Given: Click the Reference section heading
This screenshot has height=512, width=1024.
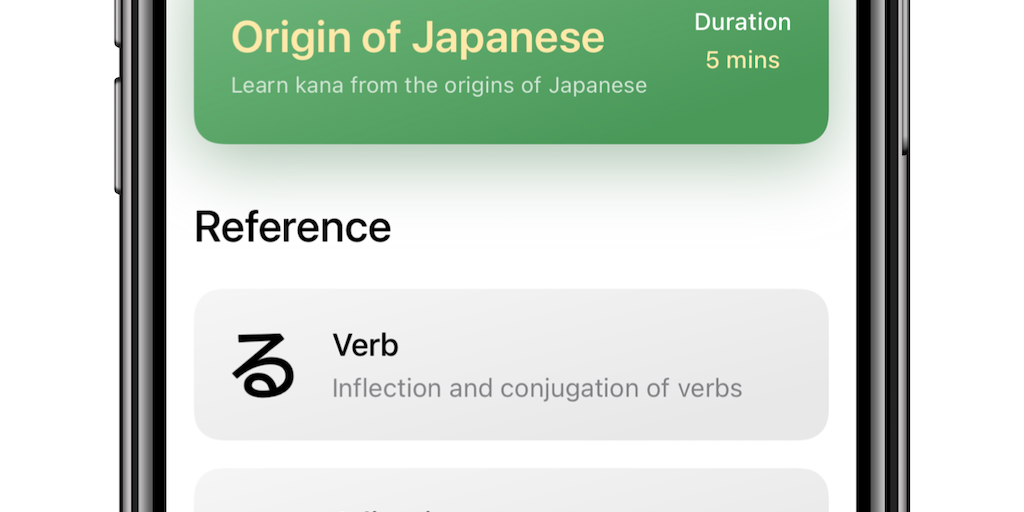Looking at the screenshot, I should 292,227.
